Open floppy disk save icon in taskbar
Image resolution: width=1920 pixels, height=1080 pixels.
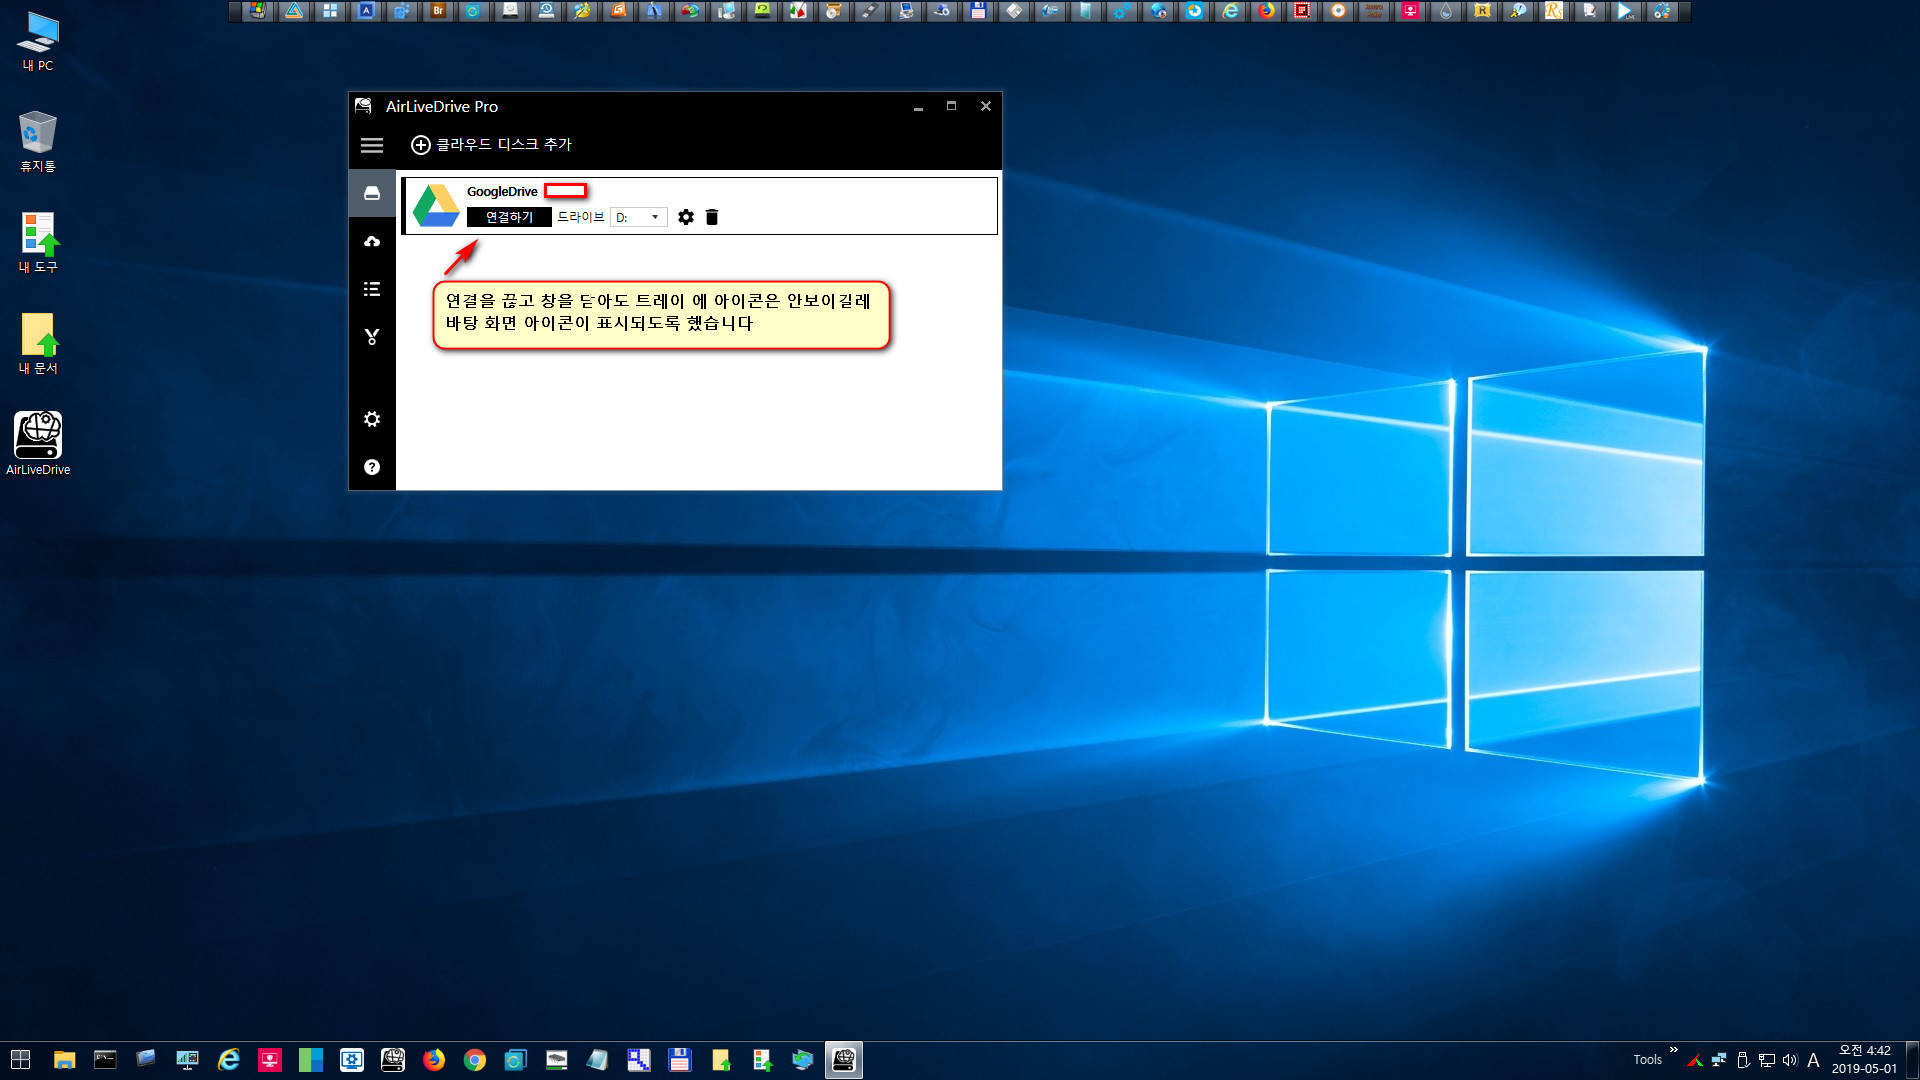point(680,1060)
